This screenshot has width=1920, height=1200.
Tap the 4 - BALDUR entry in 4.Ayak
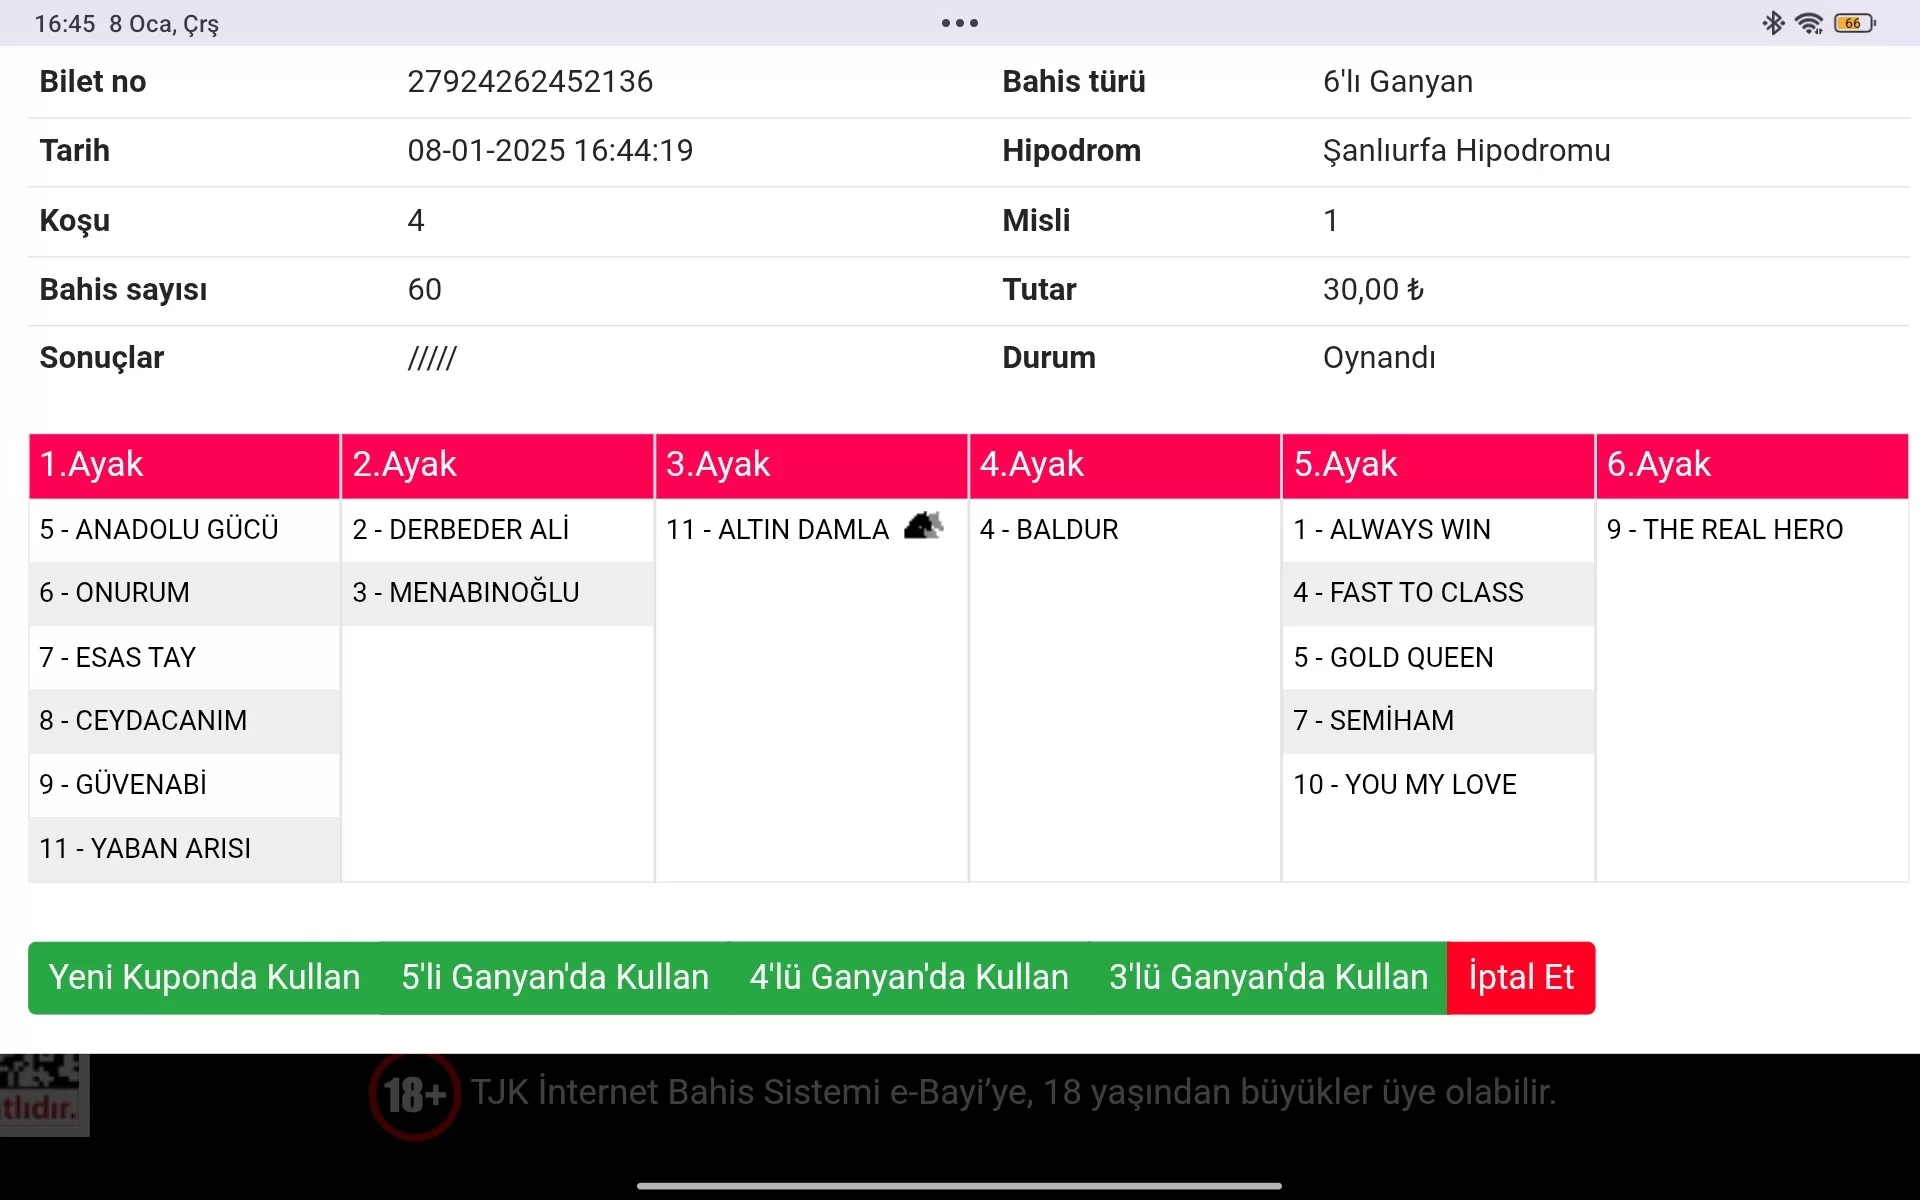1049,529
